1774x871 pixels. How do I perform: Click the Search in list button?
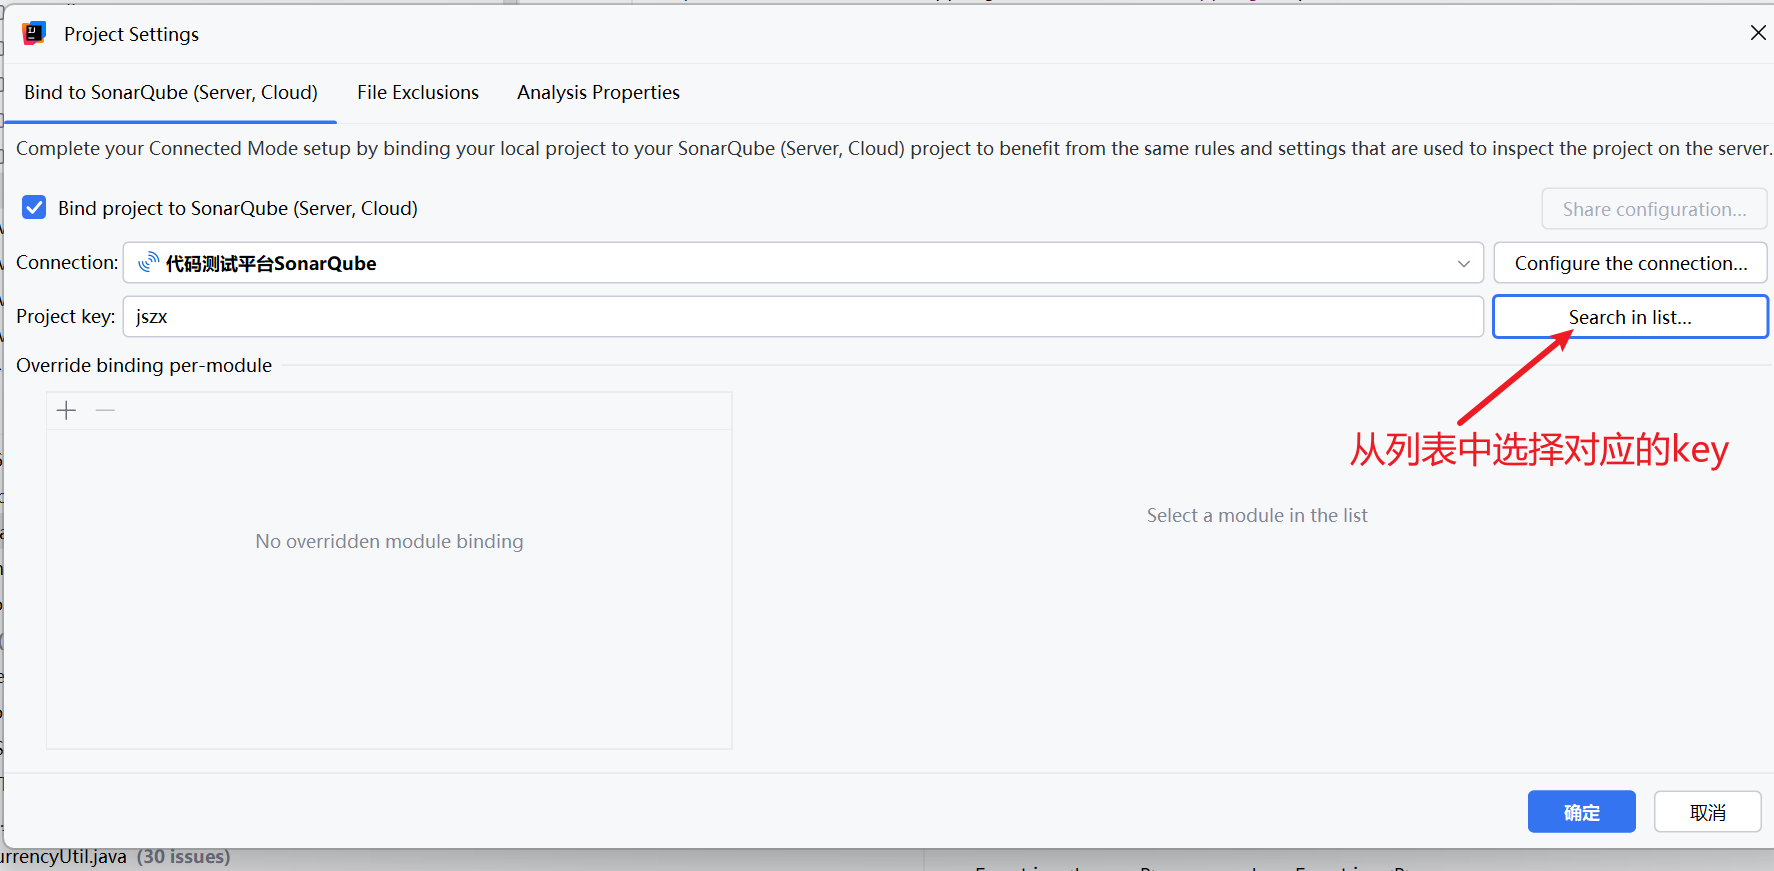[x=1630, y=317]
